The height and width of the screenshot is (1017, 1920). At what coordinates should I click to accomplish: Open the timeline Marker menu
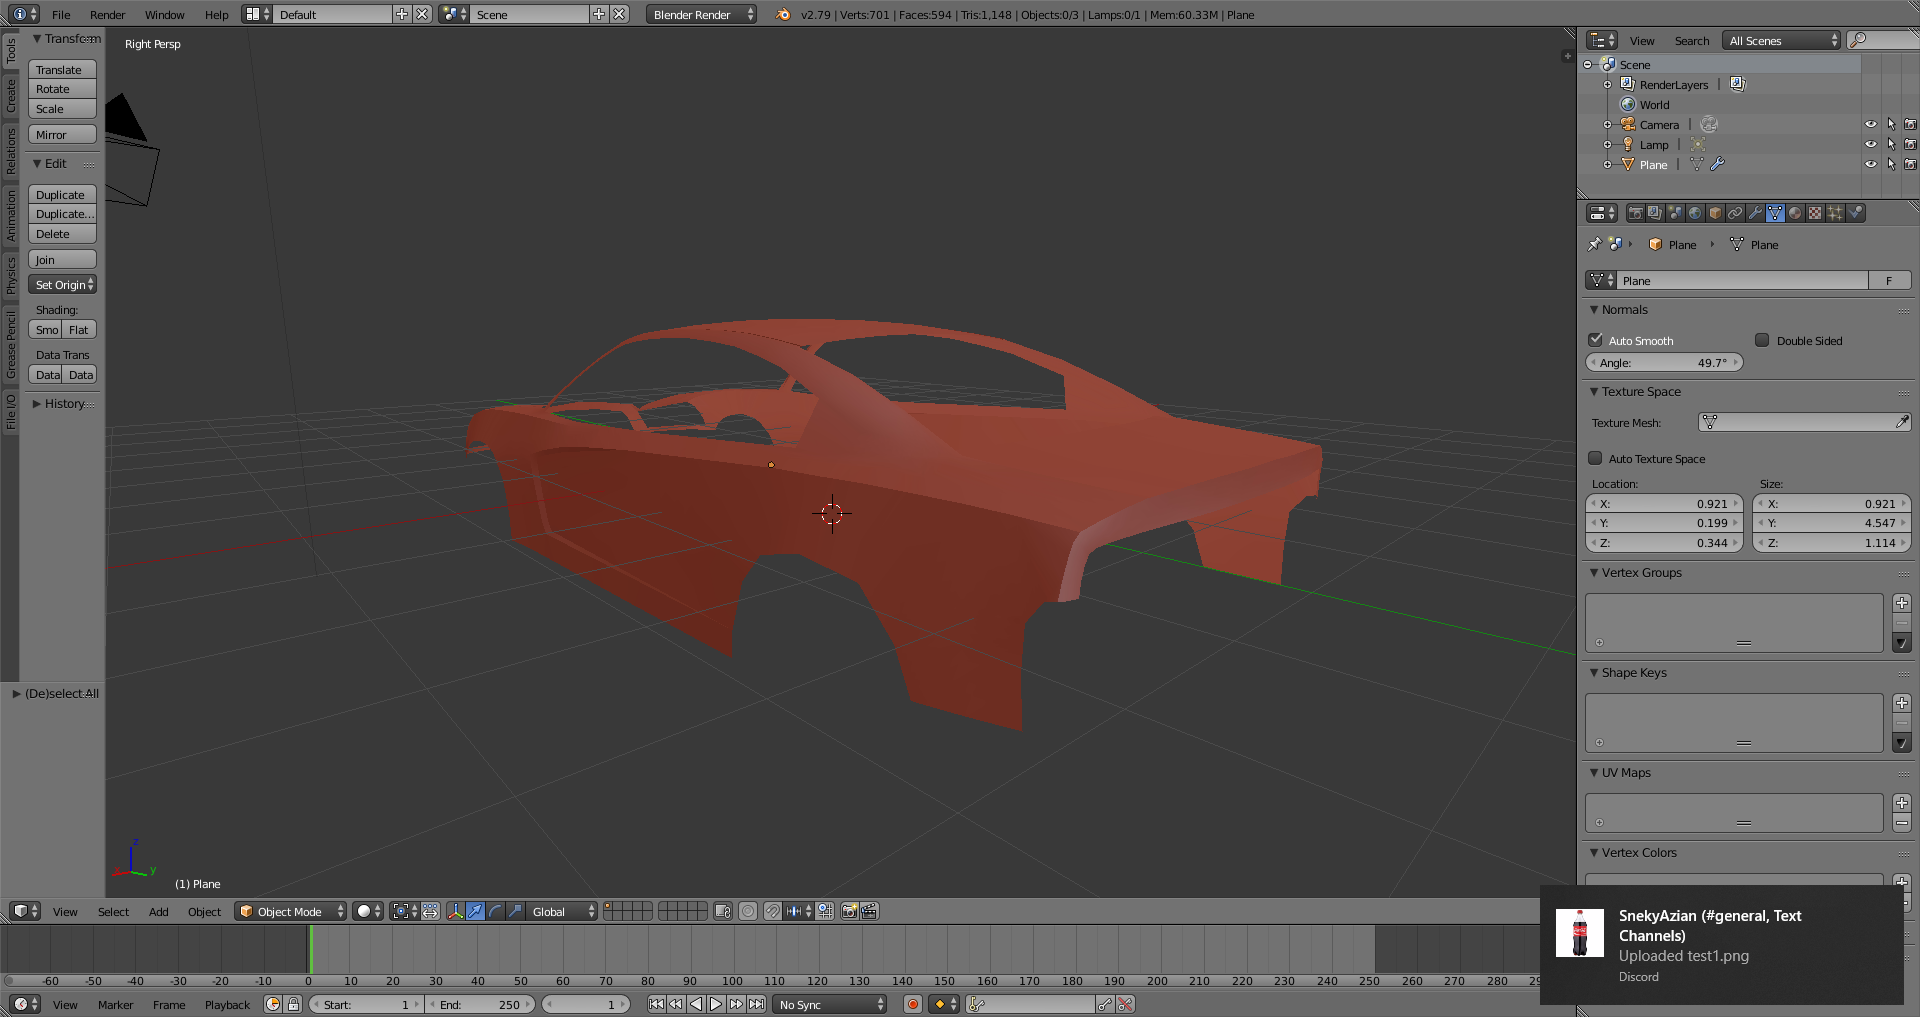[115, 1004]
